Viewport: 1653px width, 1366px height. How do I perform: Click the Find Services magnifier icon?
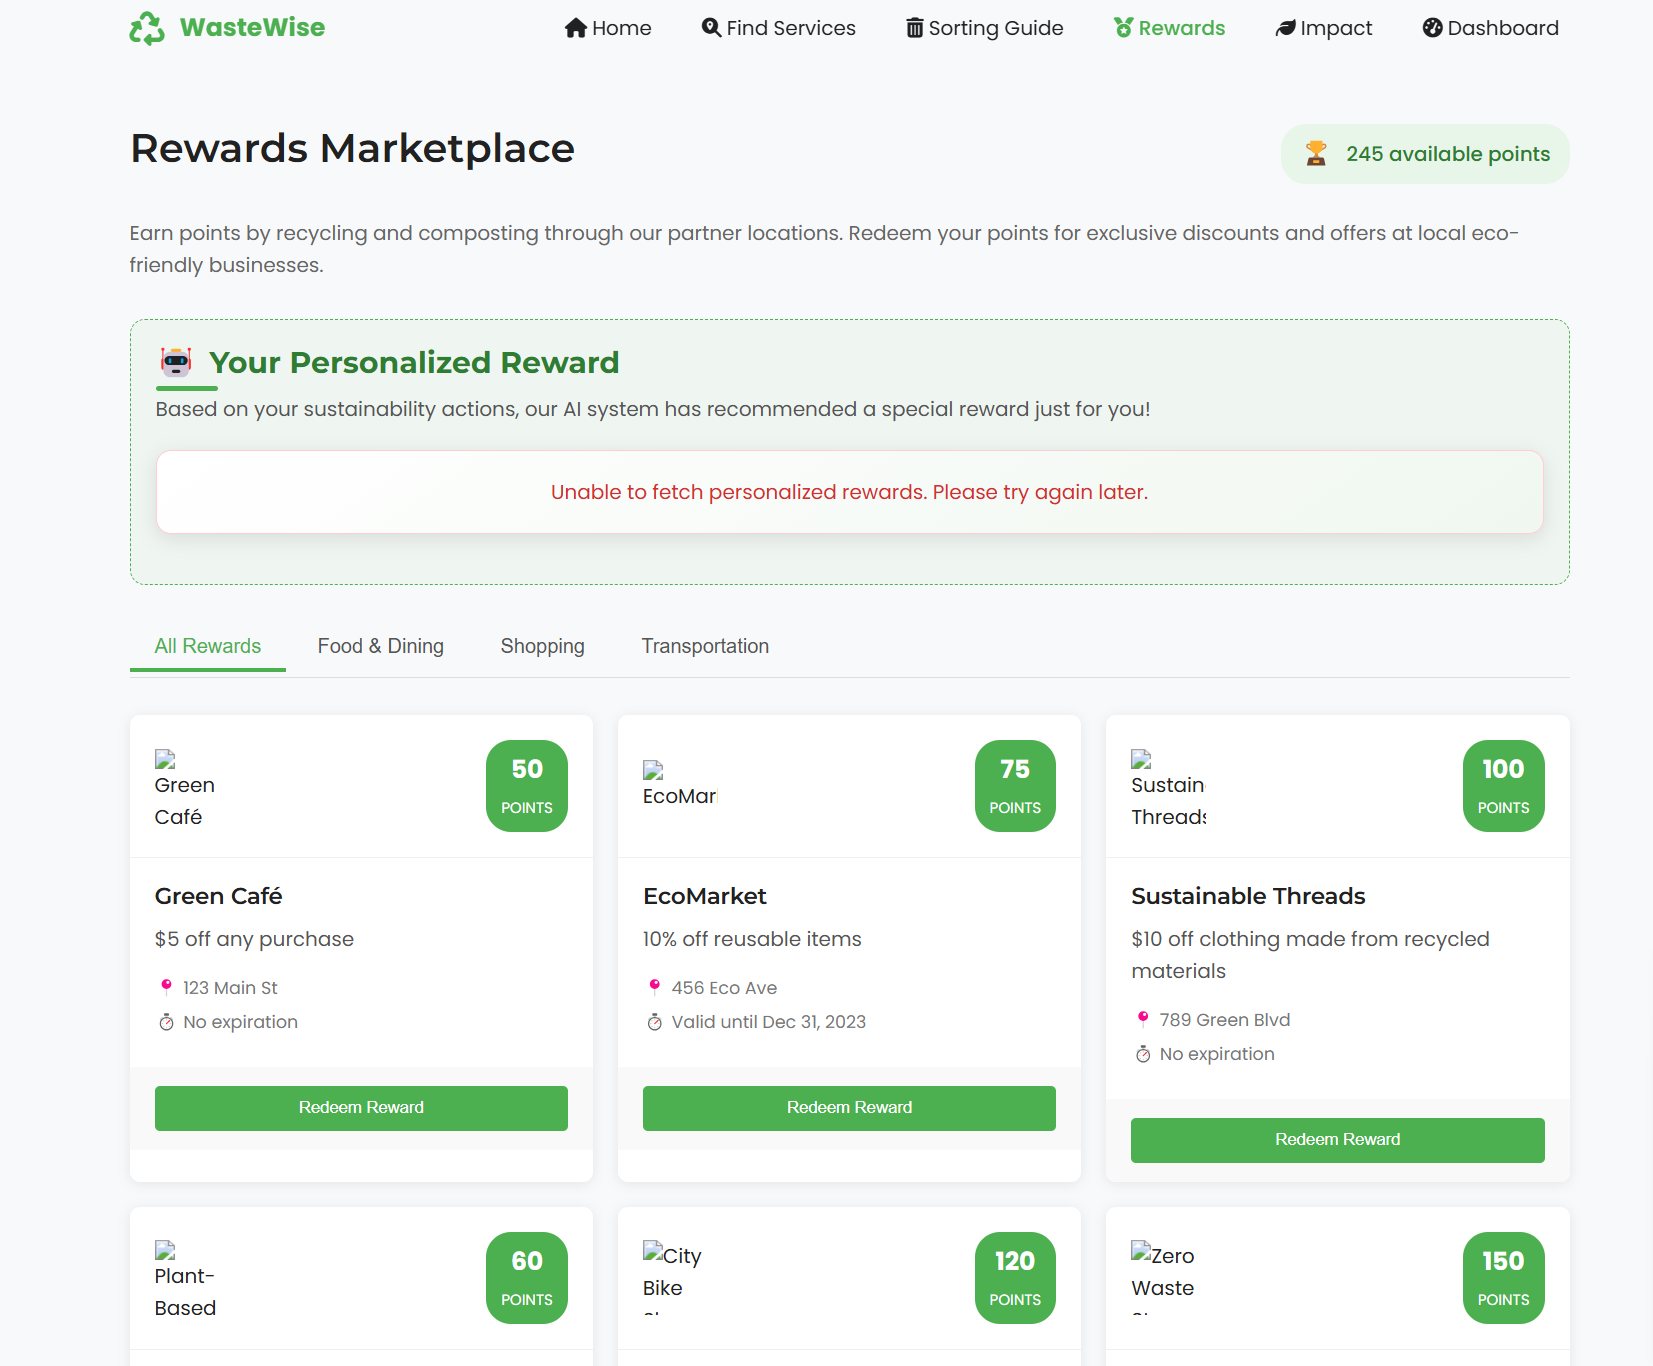pyautogui.click(x=711, y=27)
